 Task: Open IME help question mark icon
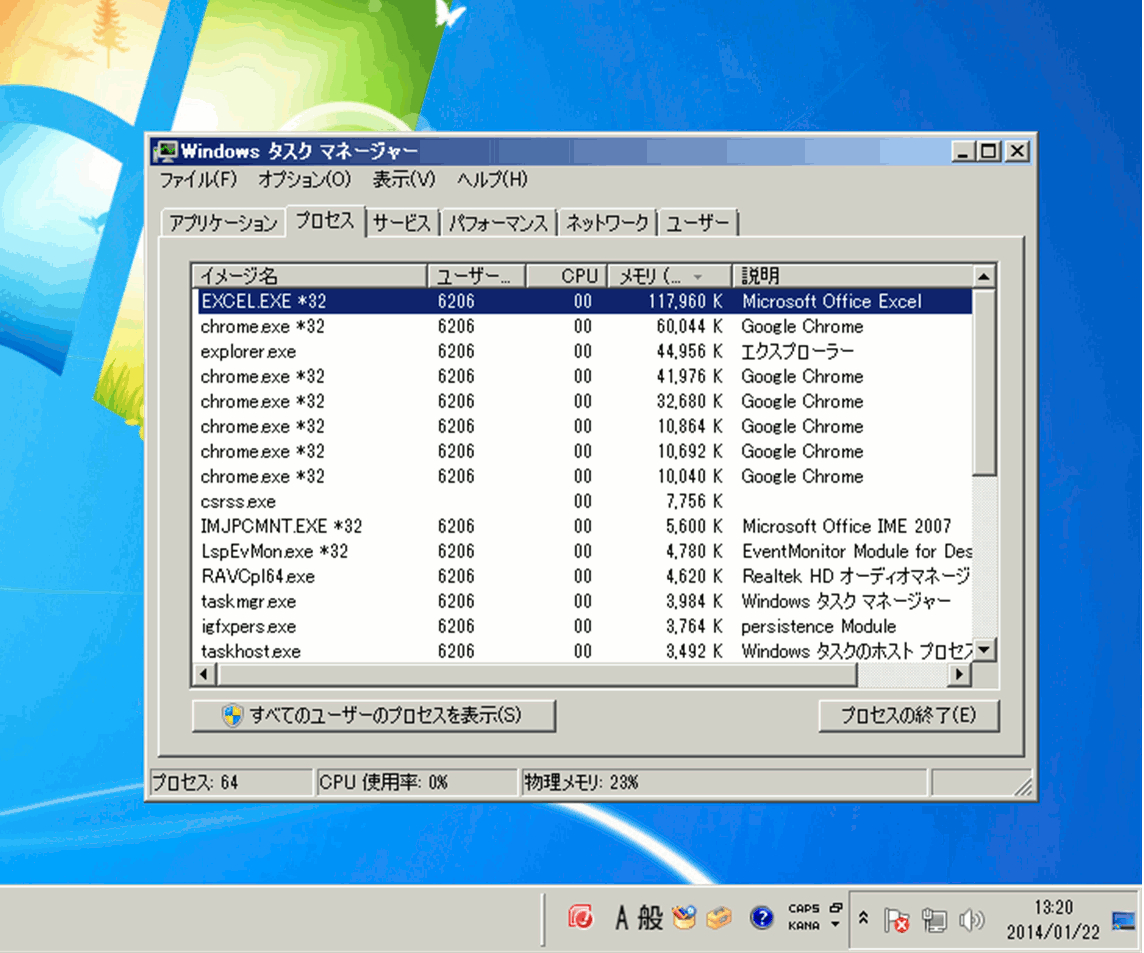point(761,918)
